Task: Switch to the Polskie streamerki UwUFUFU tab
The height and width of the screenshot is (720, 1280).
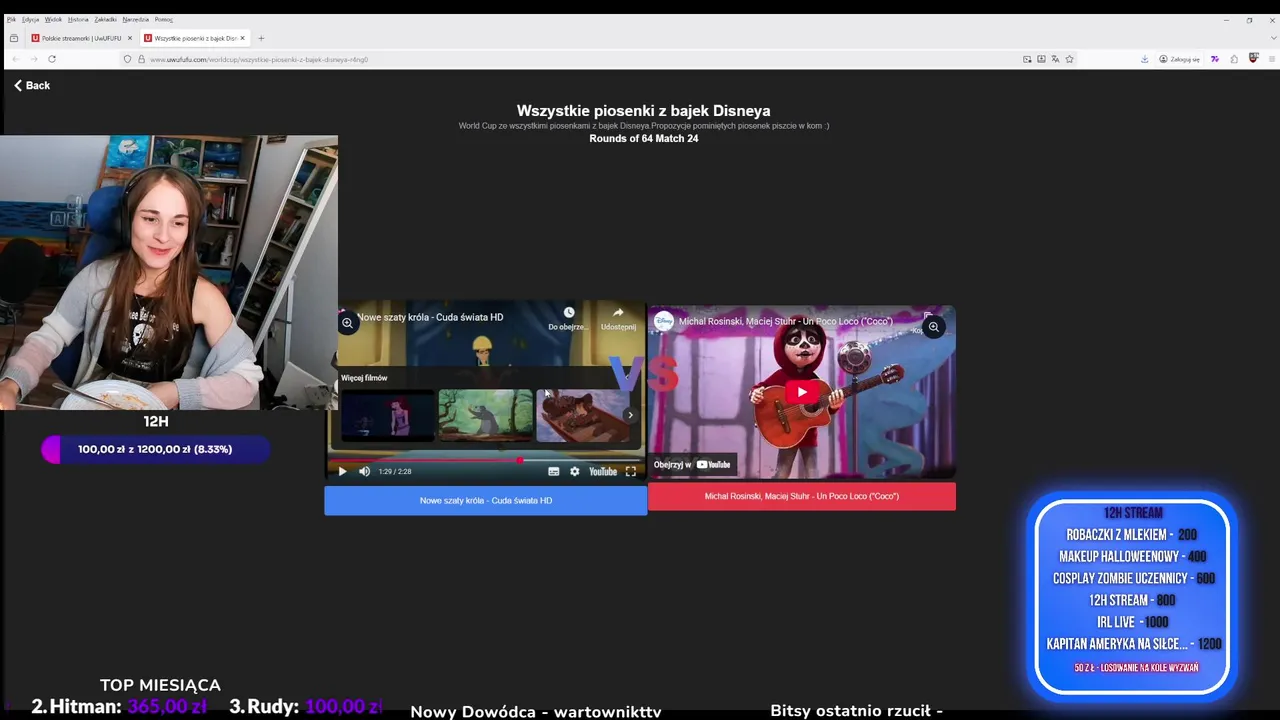Action: [81, 38]
